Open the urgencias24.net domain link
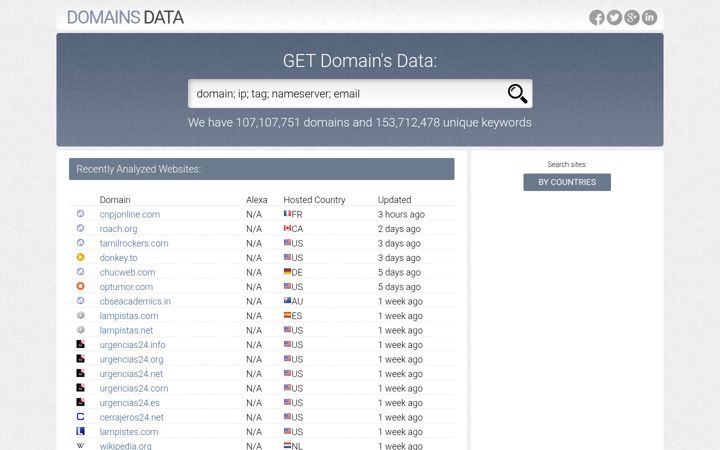This screenshot has height=450, width=720. coord(131,374)
